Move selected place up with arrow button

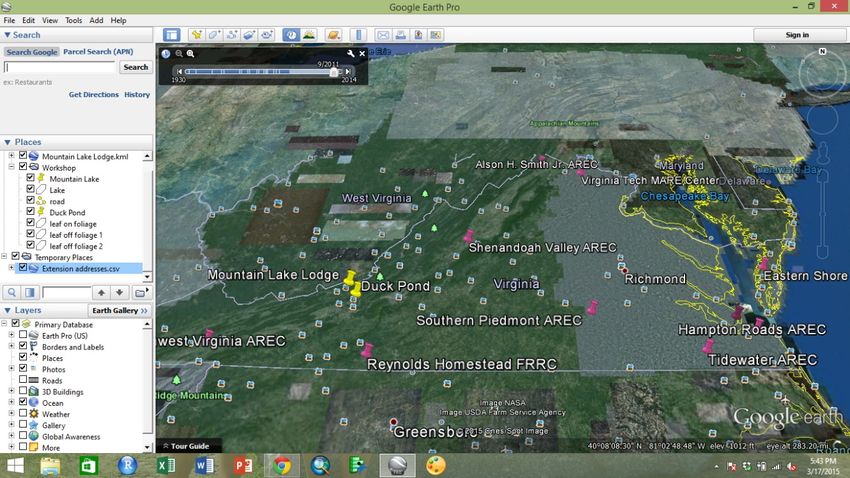coord(101,293)
